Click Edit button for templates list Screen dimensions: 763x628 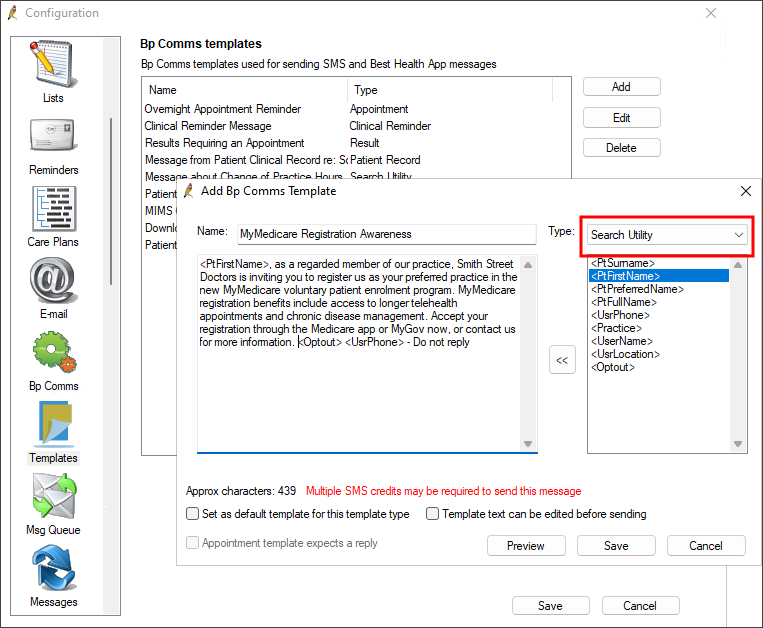[x=621, y=118]
